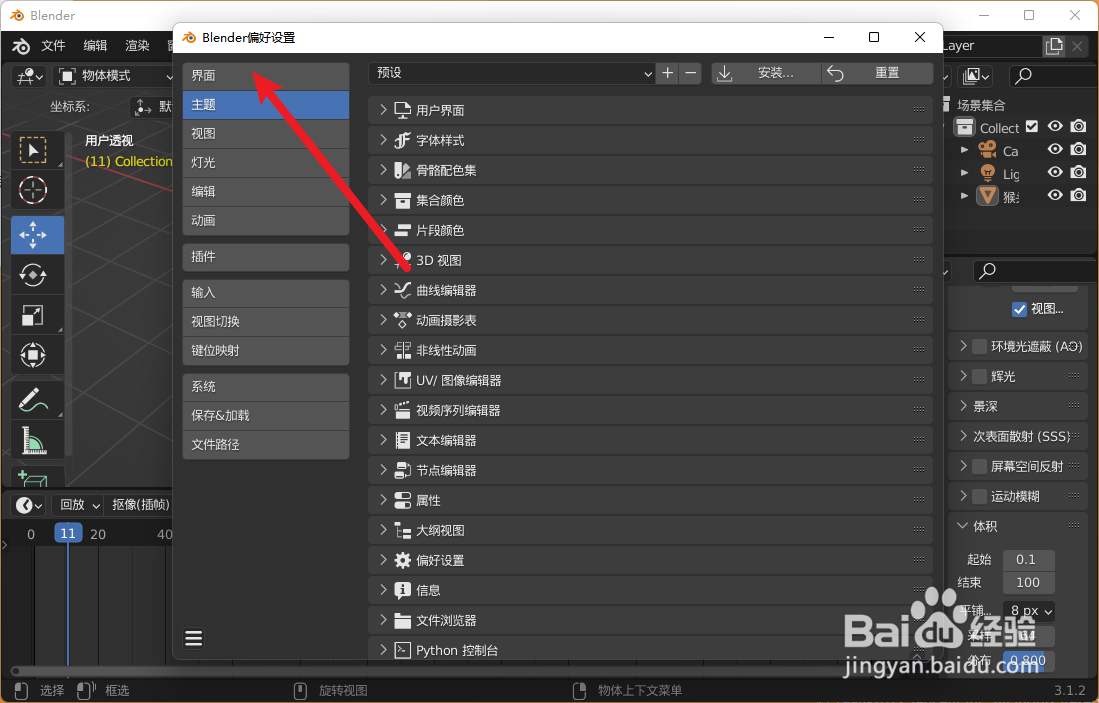Click the 起始 0.1 value field
This screenshot has width=1099, height=703.
[x=1028, y=559]
